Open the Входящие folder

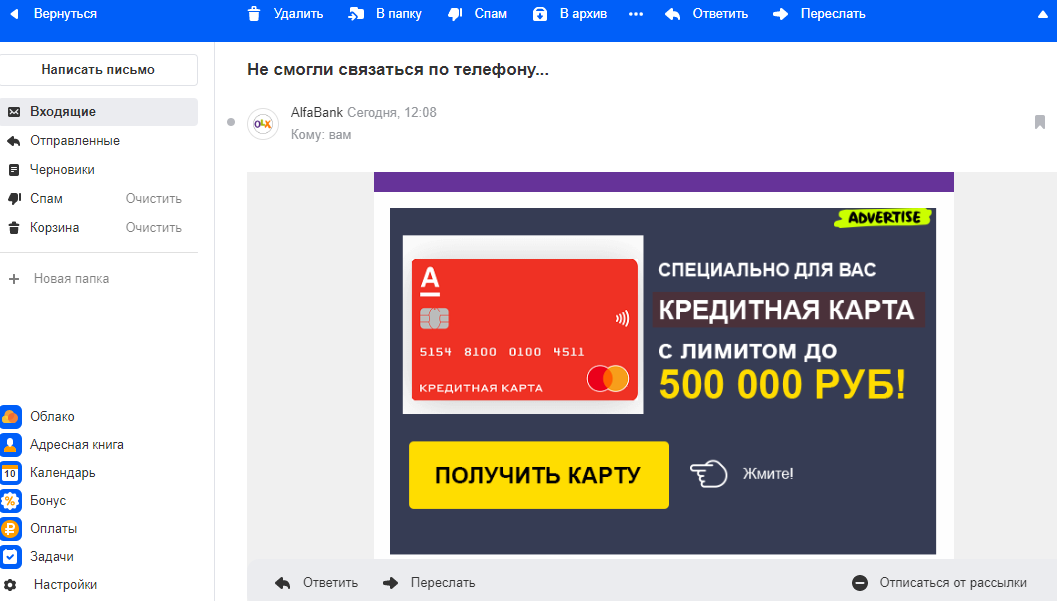pyautogui.click(x=98, y=112)
